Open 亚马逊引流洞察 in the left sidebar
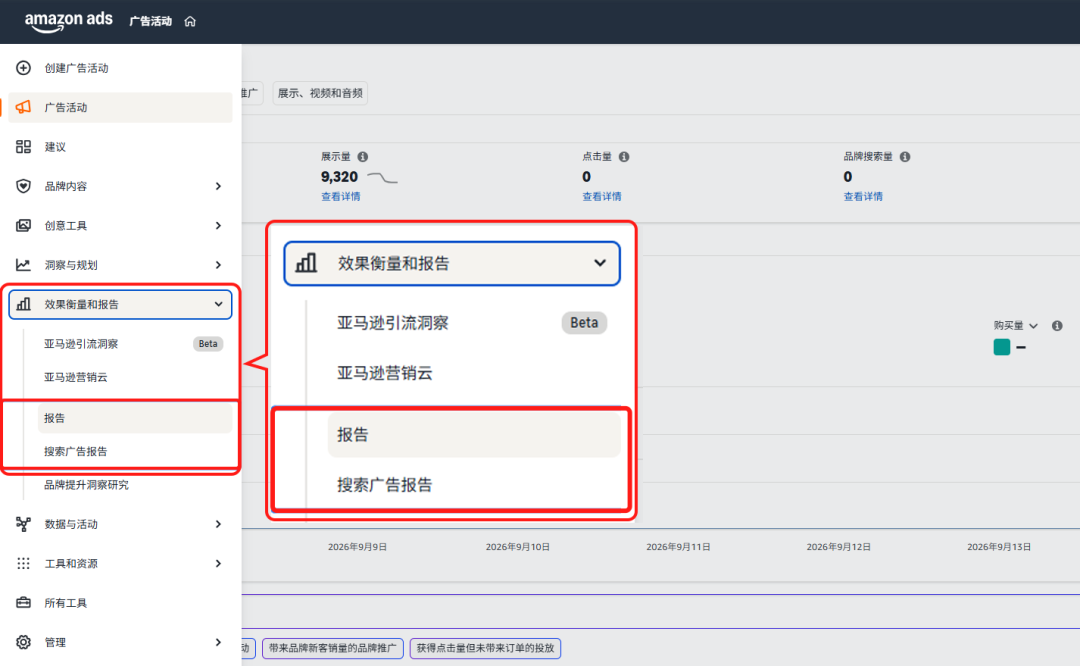The image size is (1080, 666). point(81,344)
